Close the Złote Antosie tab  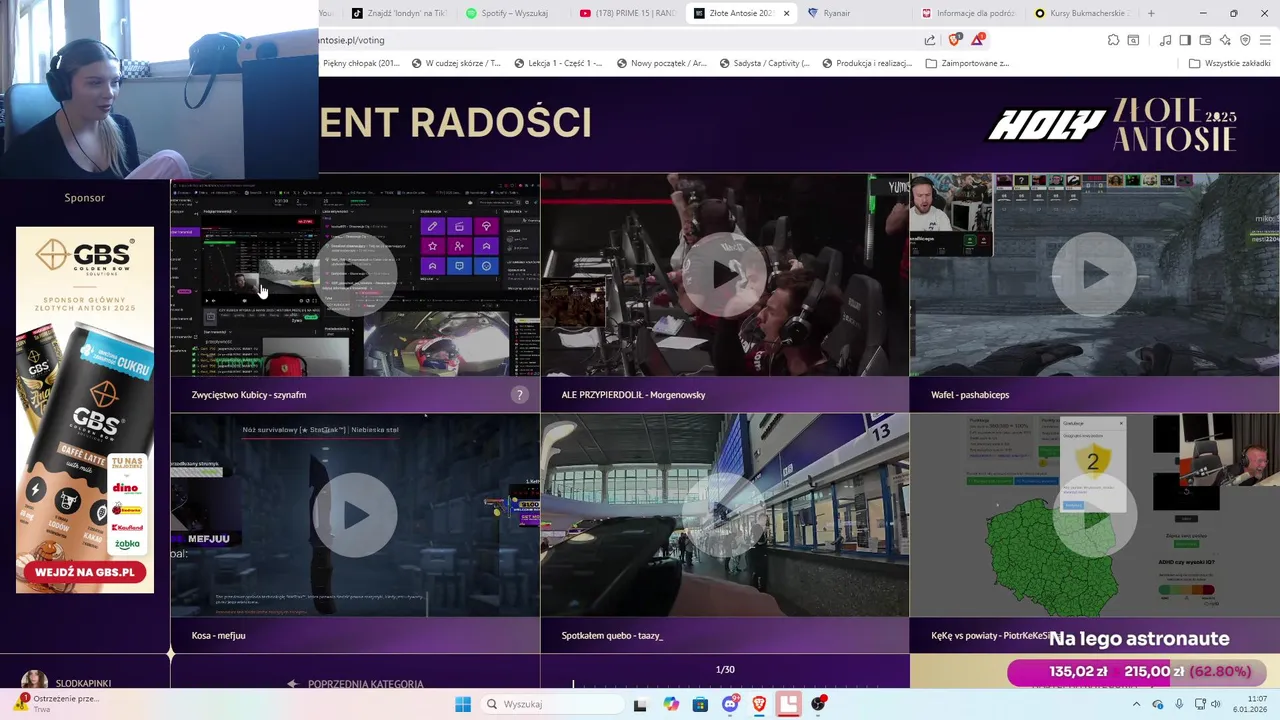786,13
